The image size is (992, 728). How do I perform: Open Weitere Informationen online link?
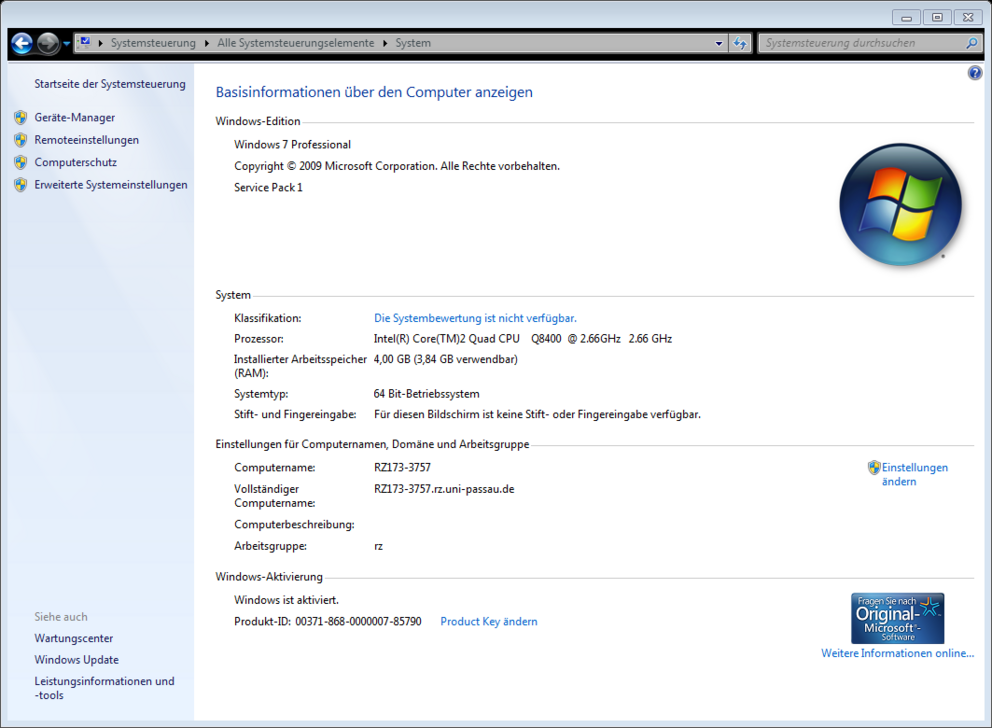pyautogui.click(x=898, y=653)
